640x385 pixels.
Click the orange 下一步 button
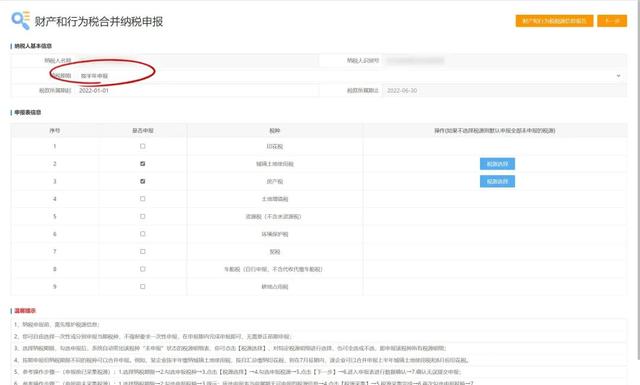pyautogui.click(x=612, y=21)
